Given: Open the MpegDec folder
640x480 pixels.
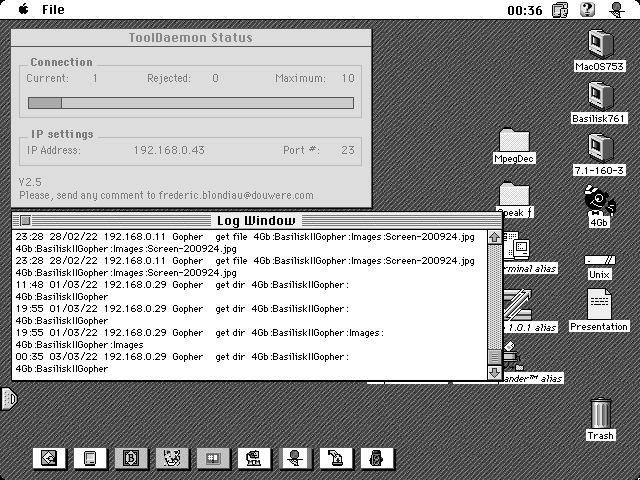Looking at the screenshot, I should tap(515, 141).
